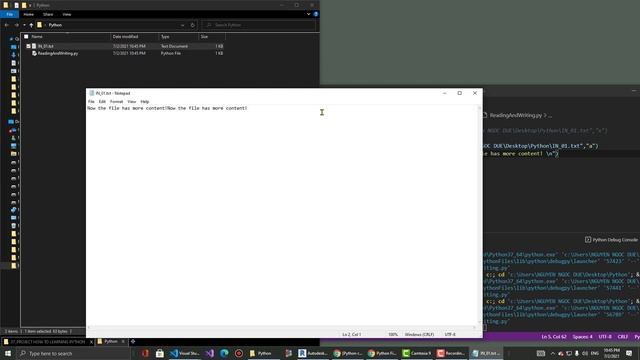Go back in File Explorer navigation

coord(7,25)
